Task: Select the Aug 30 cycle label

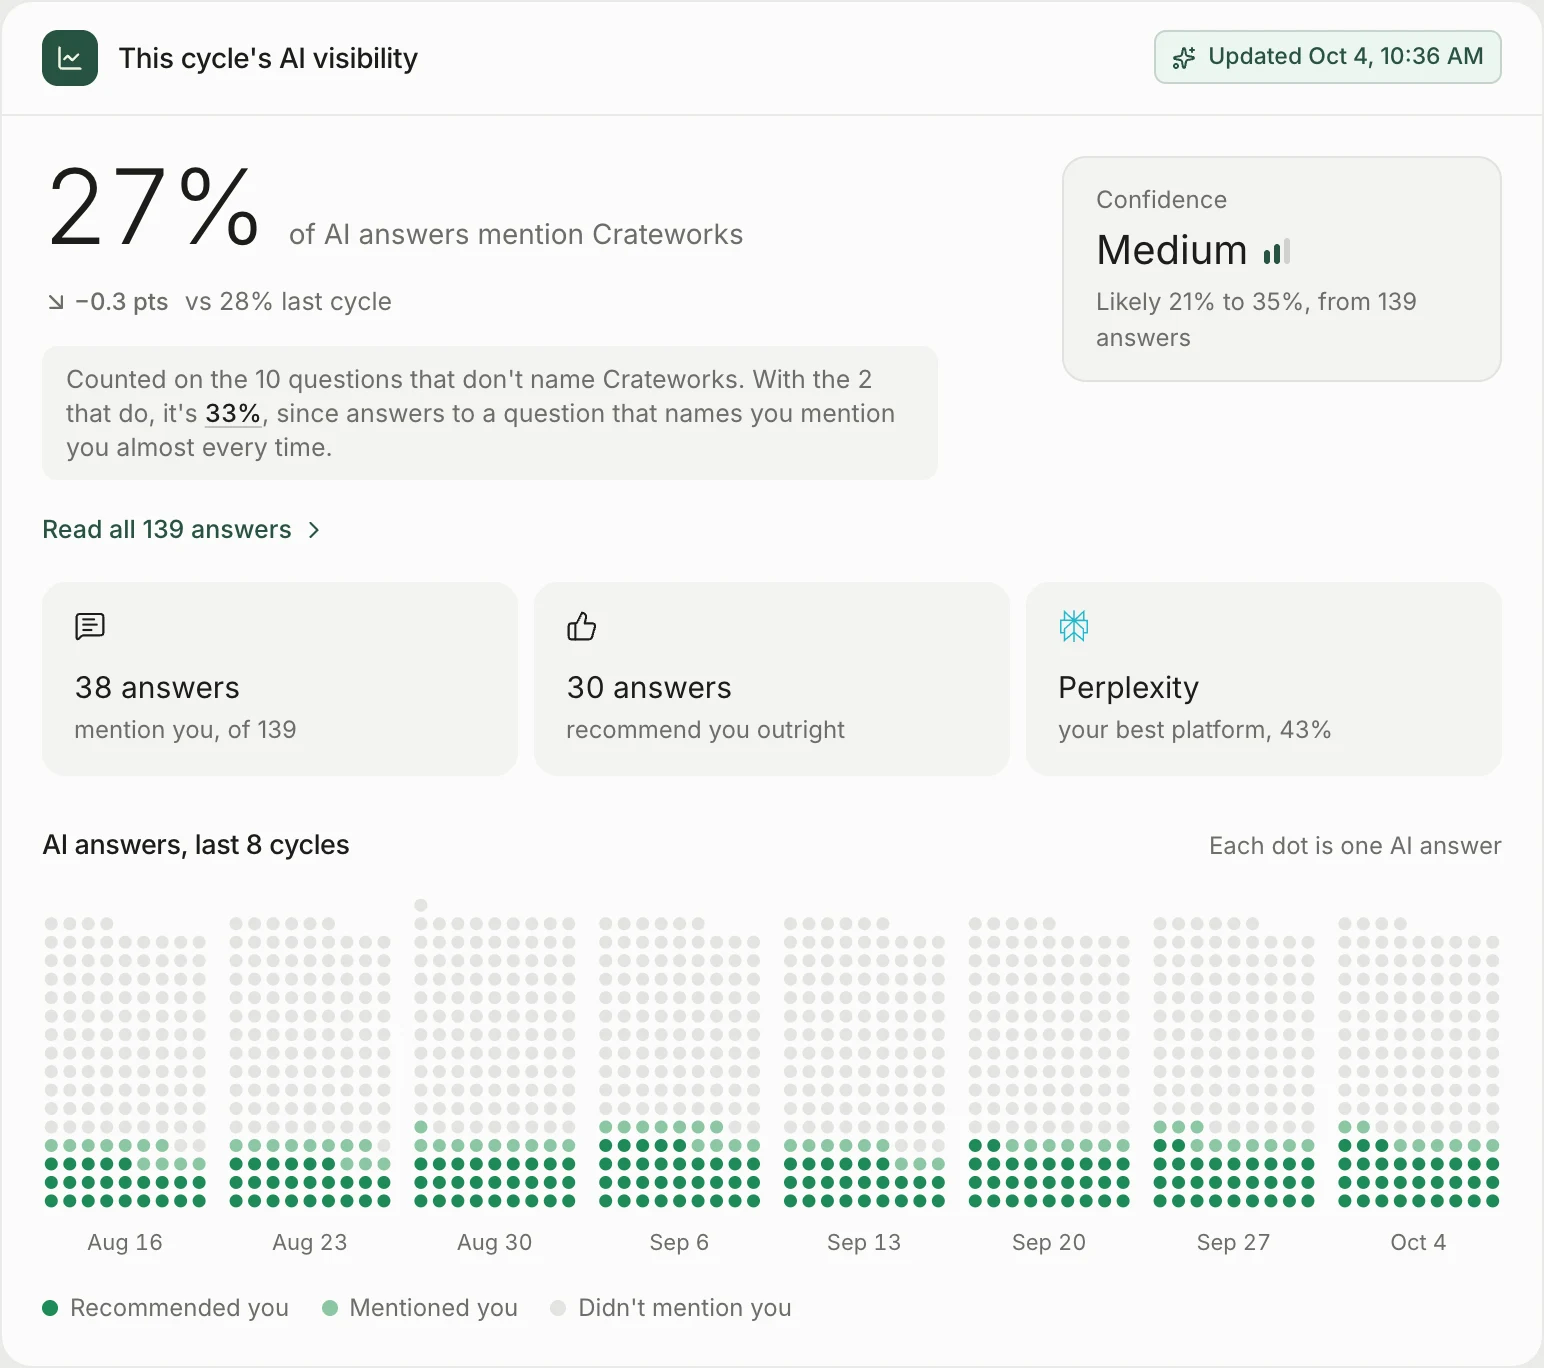Action: tap(495, 1243)
